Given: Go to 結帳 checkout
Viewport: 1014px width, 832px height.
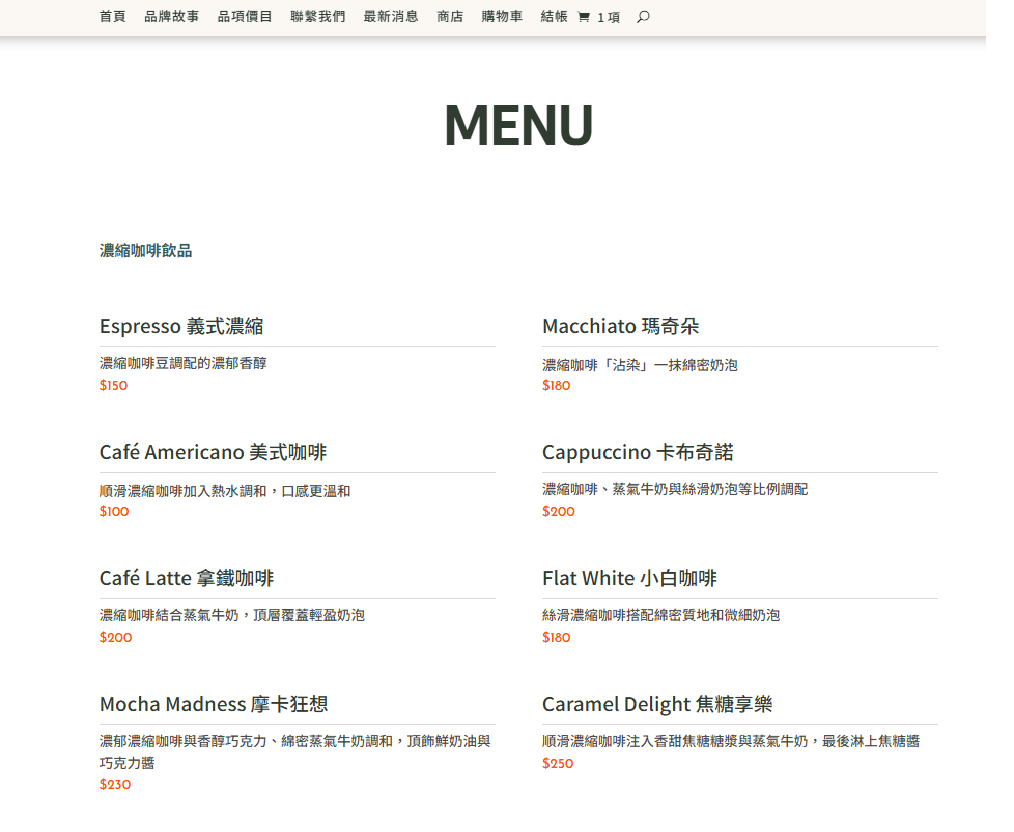Looking at the screenshot, I should pos(554,17).
